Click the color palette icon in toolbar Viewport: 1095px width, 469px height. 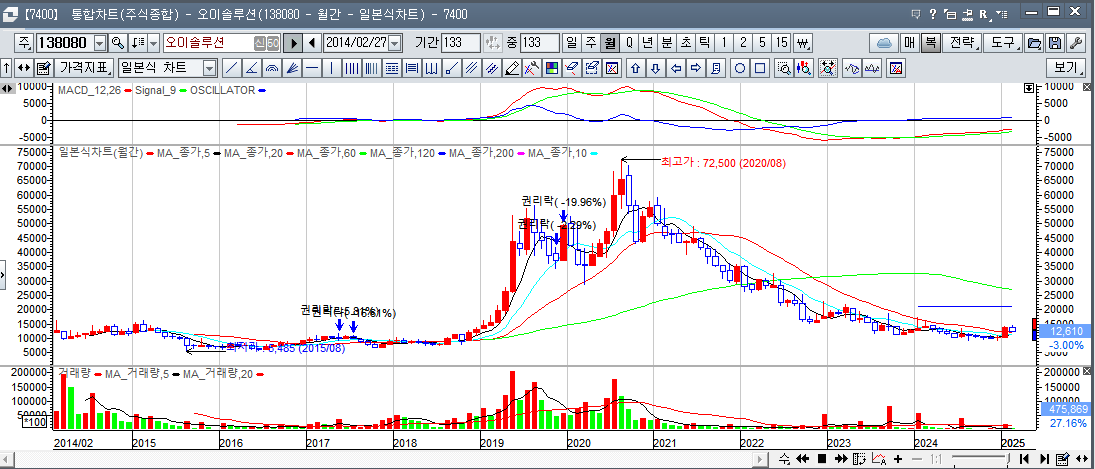pos(550,68)
